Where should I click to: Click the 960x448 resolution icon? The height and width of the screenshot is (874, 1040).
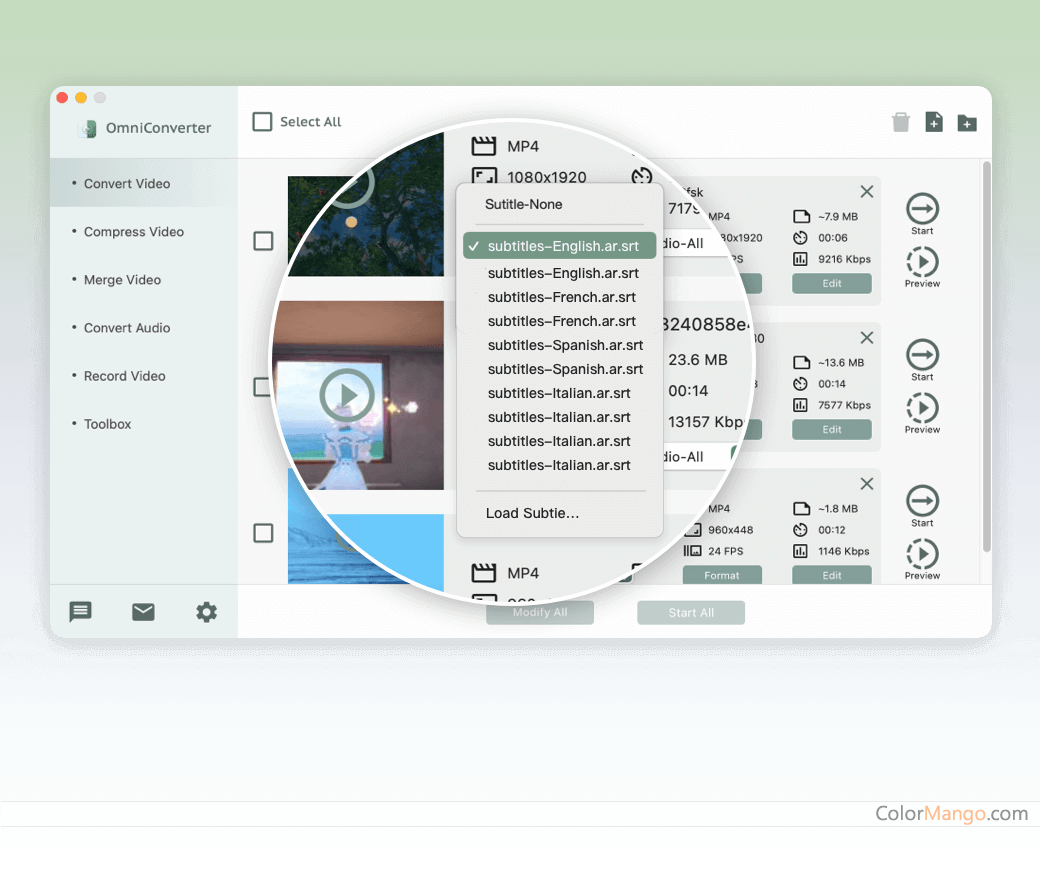point(694,530)
